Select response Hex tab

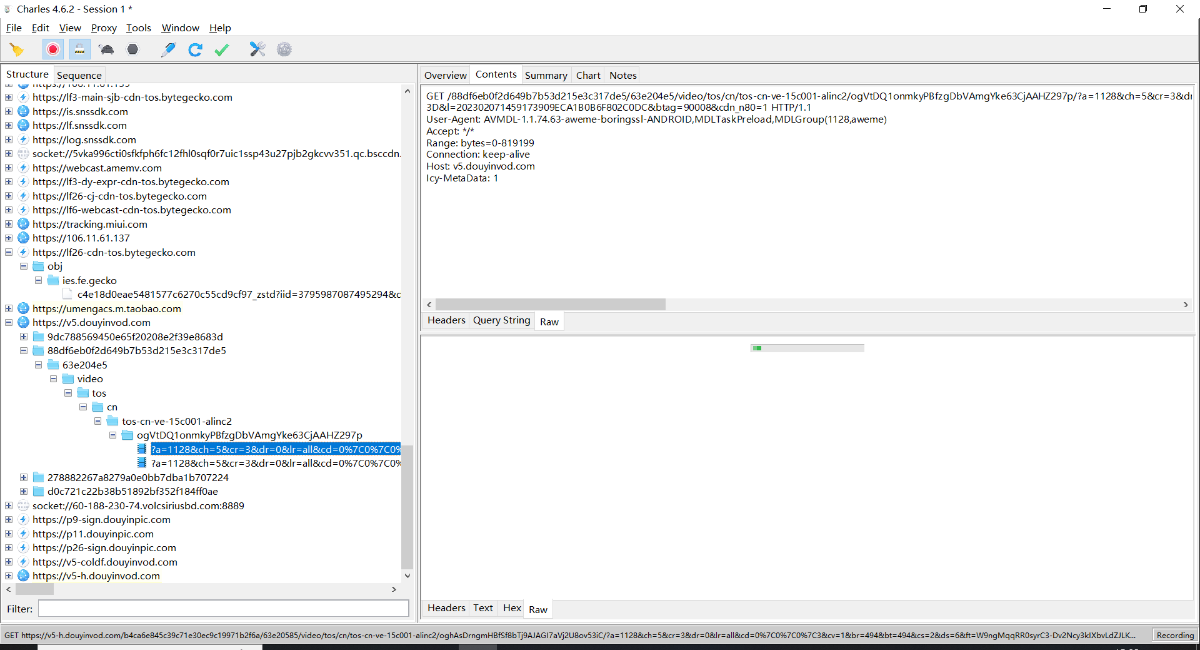tap(512, 607)
